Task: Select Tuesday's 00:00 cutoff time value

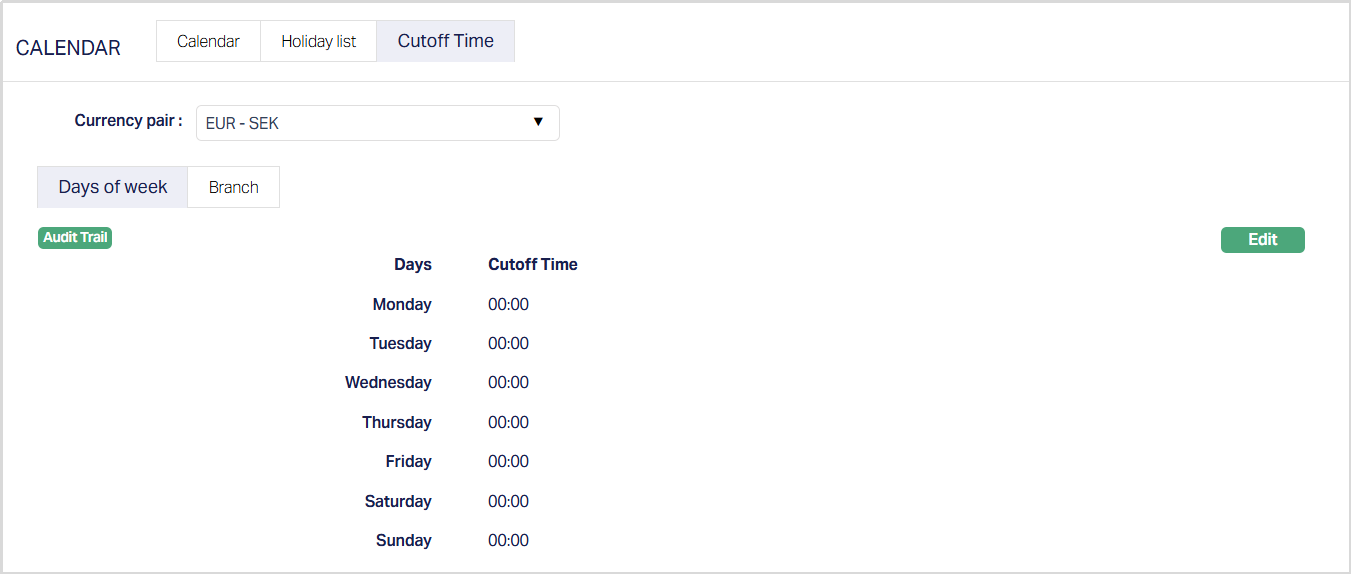Action: tap(508, 344)
